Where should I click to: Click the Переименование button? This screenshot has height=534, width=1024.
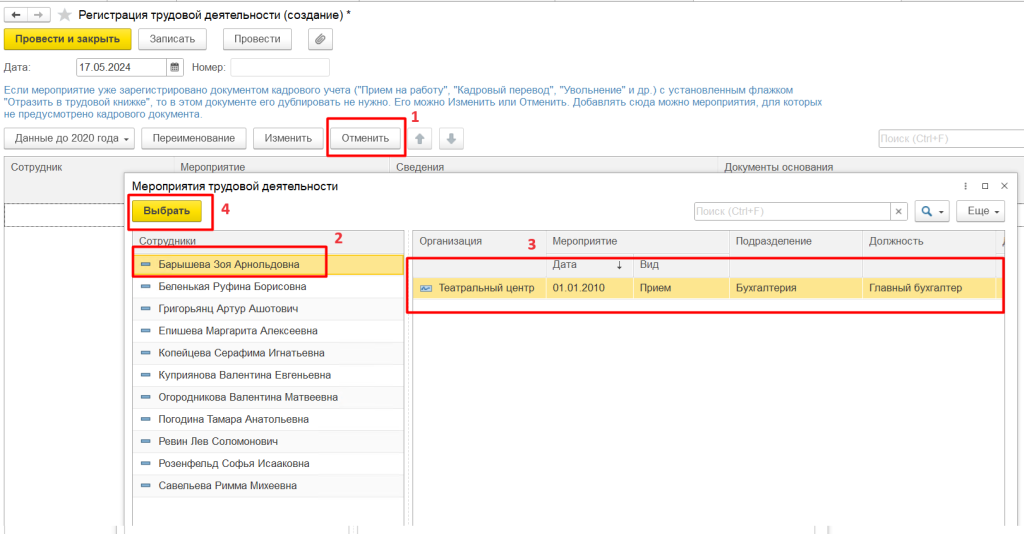[x=194, y=138]
